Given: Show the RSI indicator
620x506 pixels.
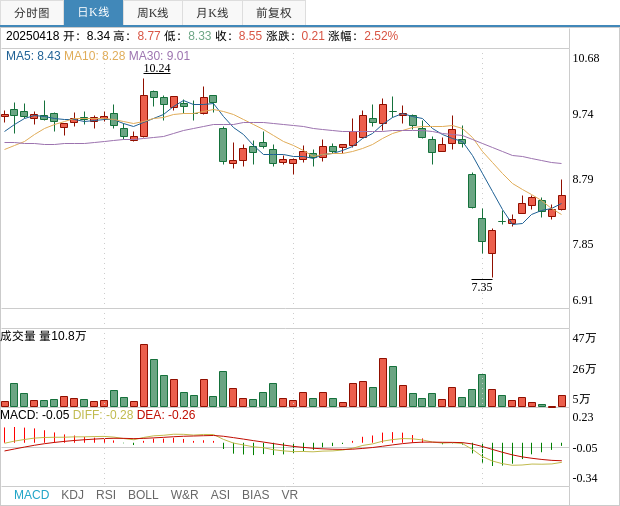Looking at the screenshot, I should [x=106, y=494].
